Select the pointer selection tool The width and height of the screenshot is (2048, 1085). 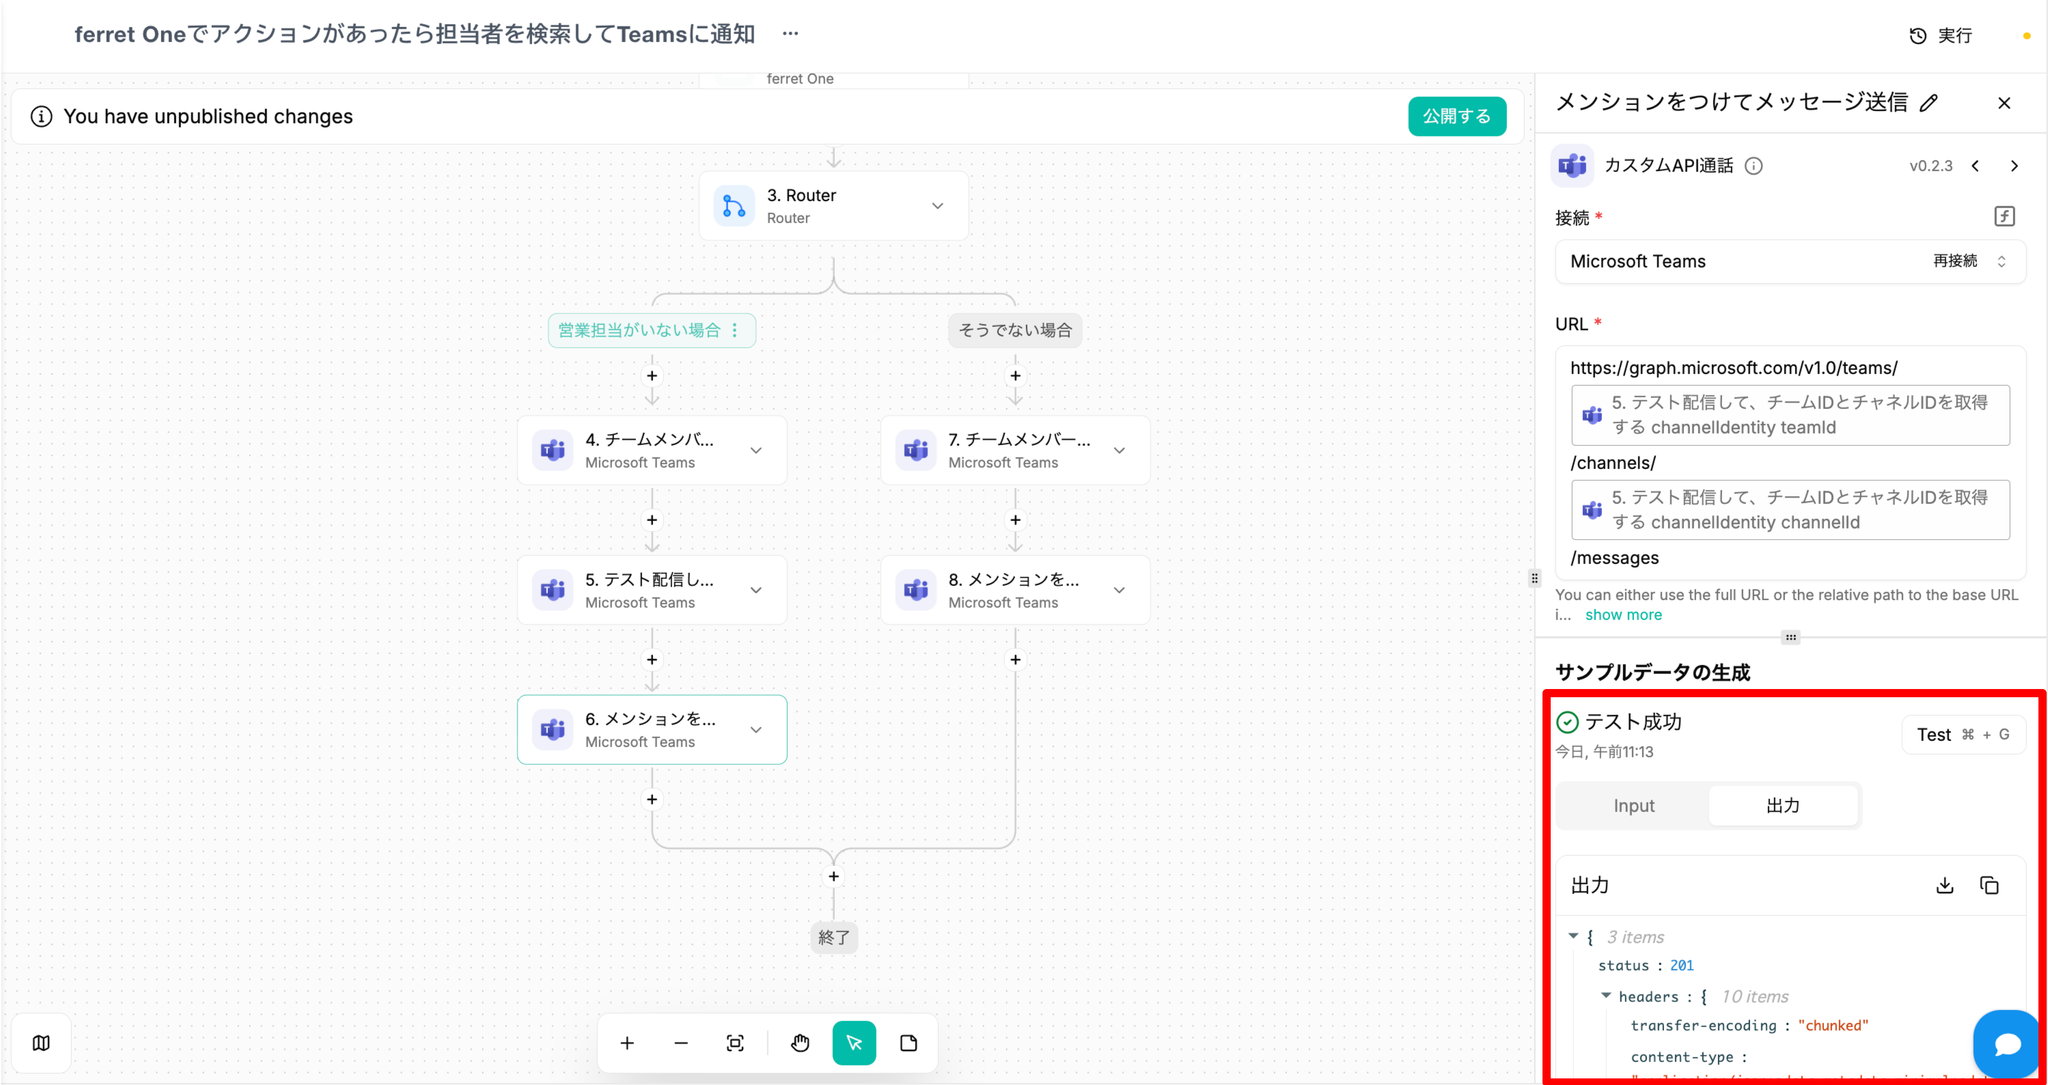854,1043
